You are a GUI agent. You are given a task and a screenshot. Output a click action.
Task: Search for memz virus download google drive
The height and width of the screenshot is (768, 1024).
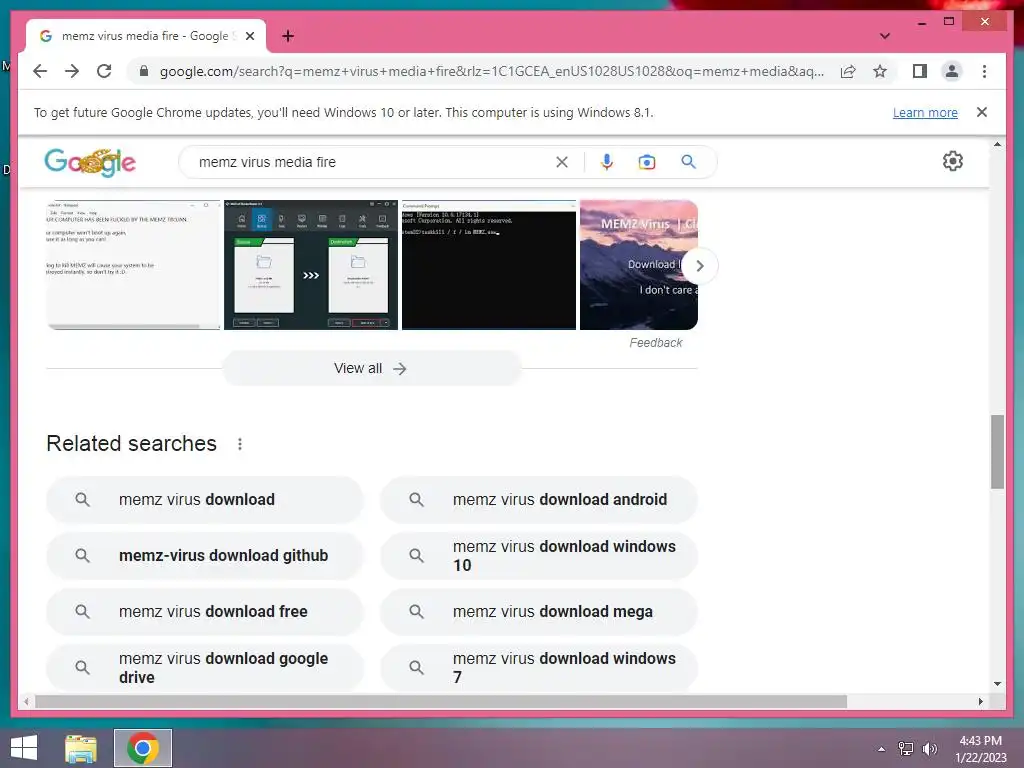pyautogui.click(x=204, y=667)
